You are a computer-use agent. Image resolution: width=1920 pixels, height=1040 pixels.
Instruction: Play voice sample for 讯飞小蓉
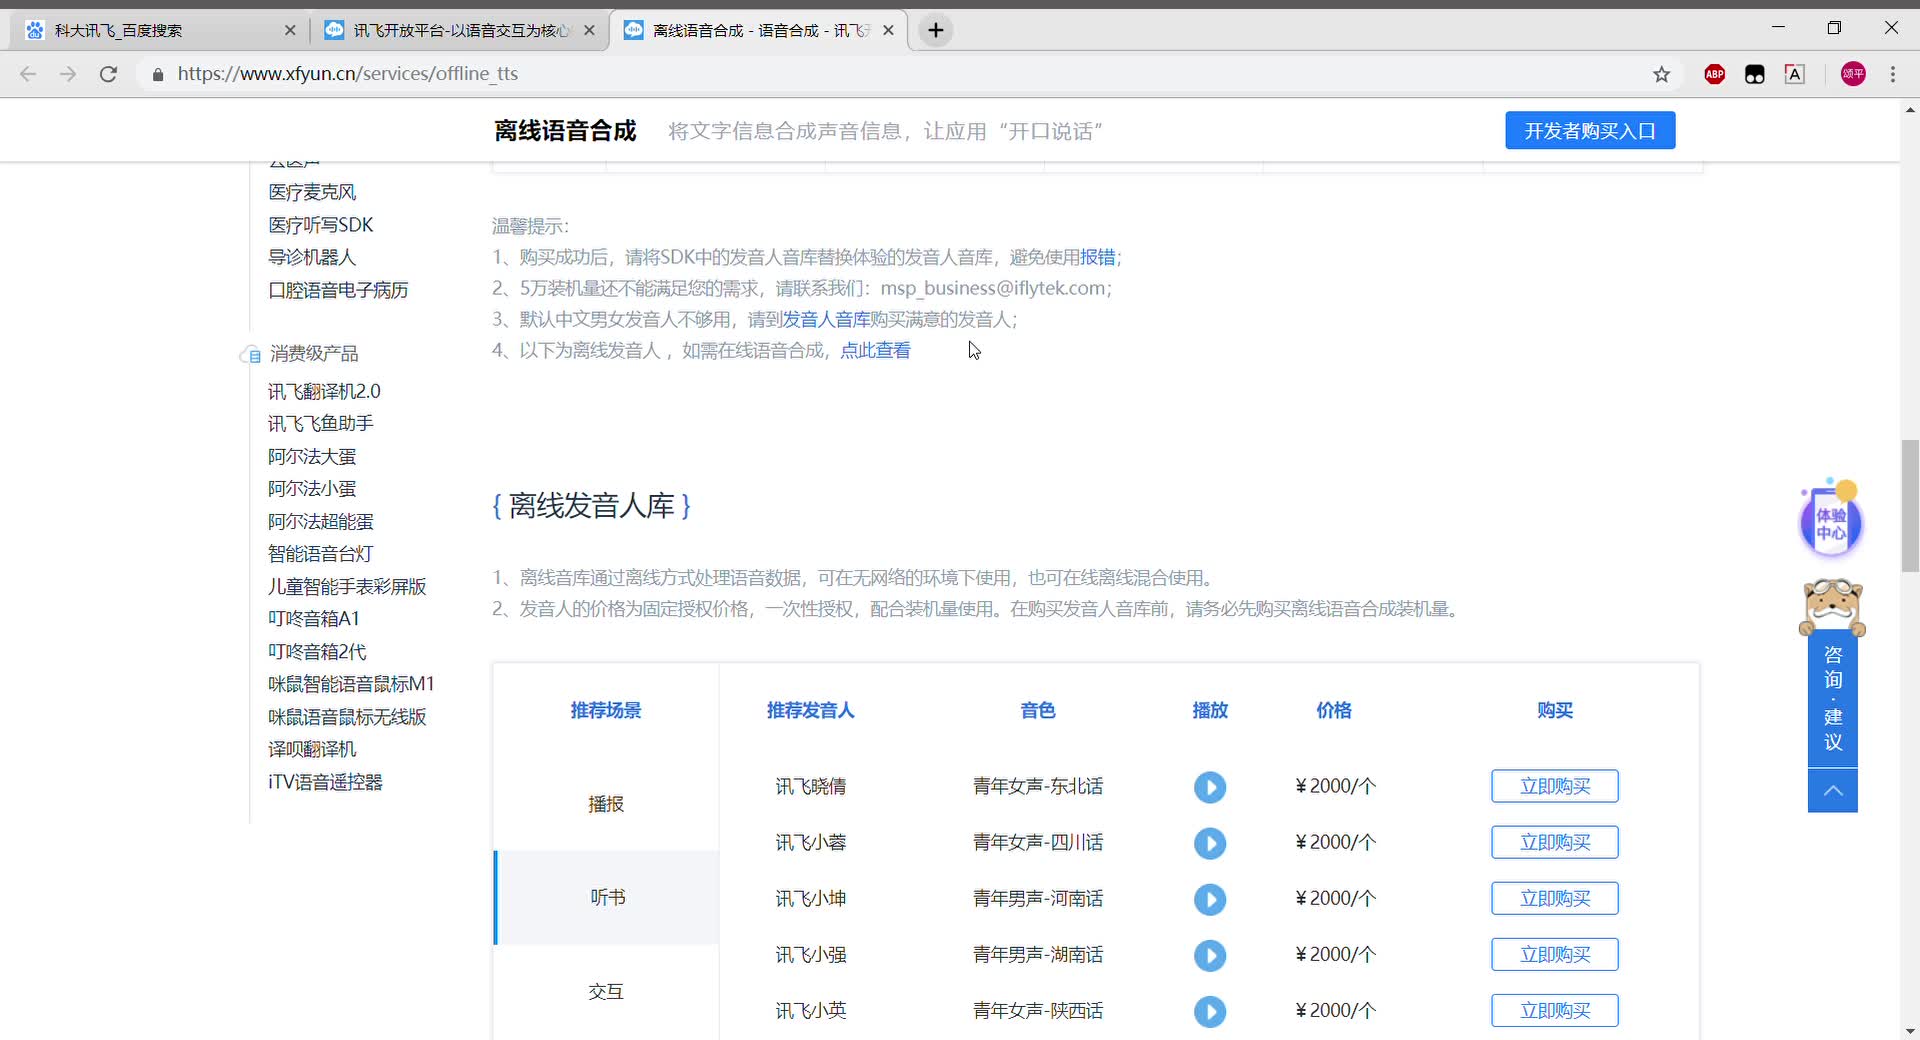point(1209,843)
